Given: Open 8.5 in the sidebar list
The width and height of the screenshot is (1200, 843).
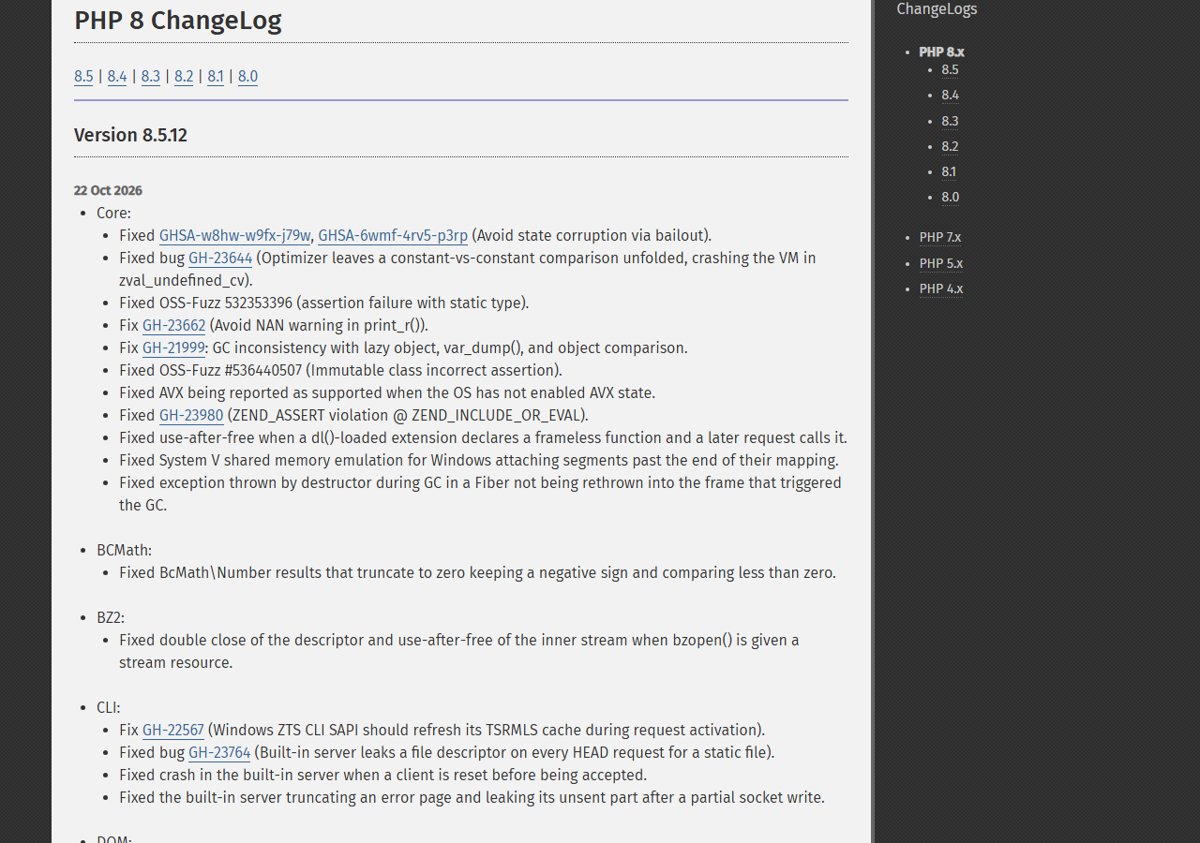Looking at the screenshot, I should (950, 70).
